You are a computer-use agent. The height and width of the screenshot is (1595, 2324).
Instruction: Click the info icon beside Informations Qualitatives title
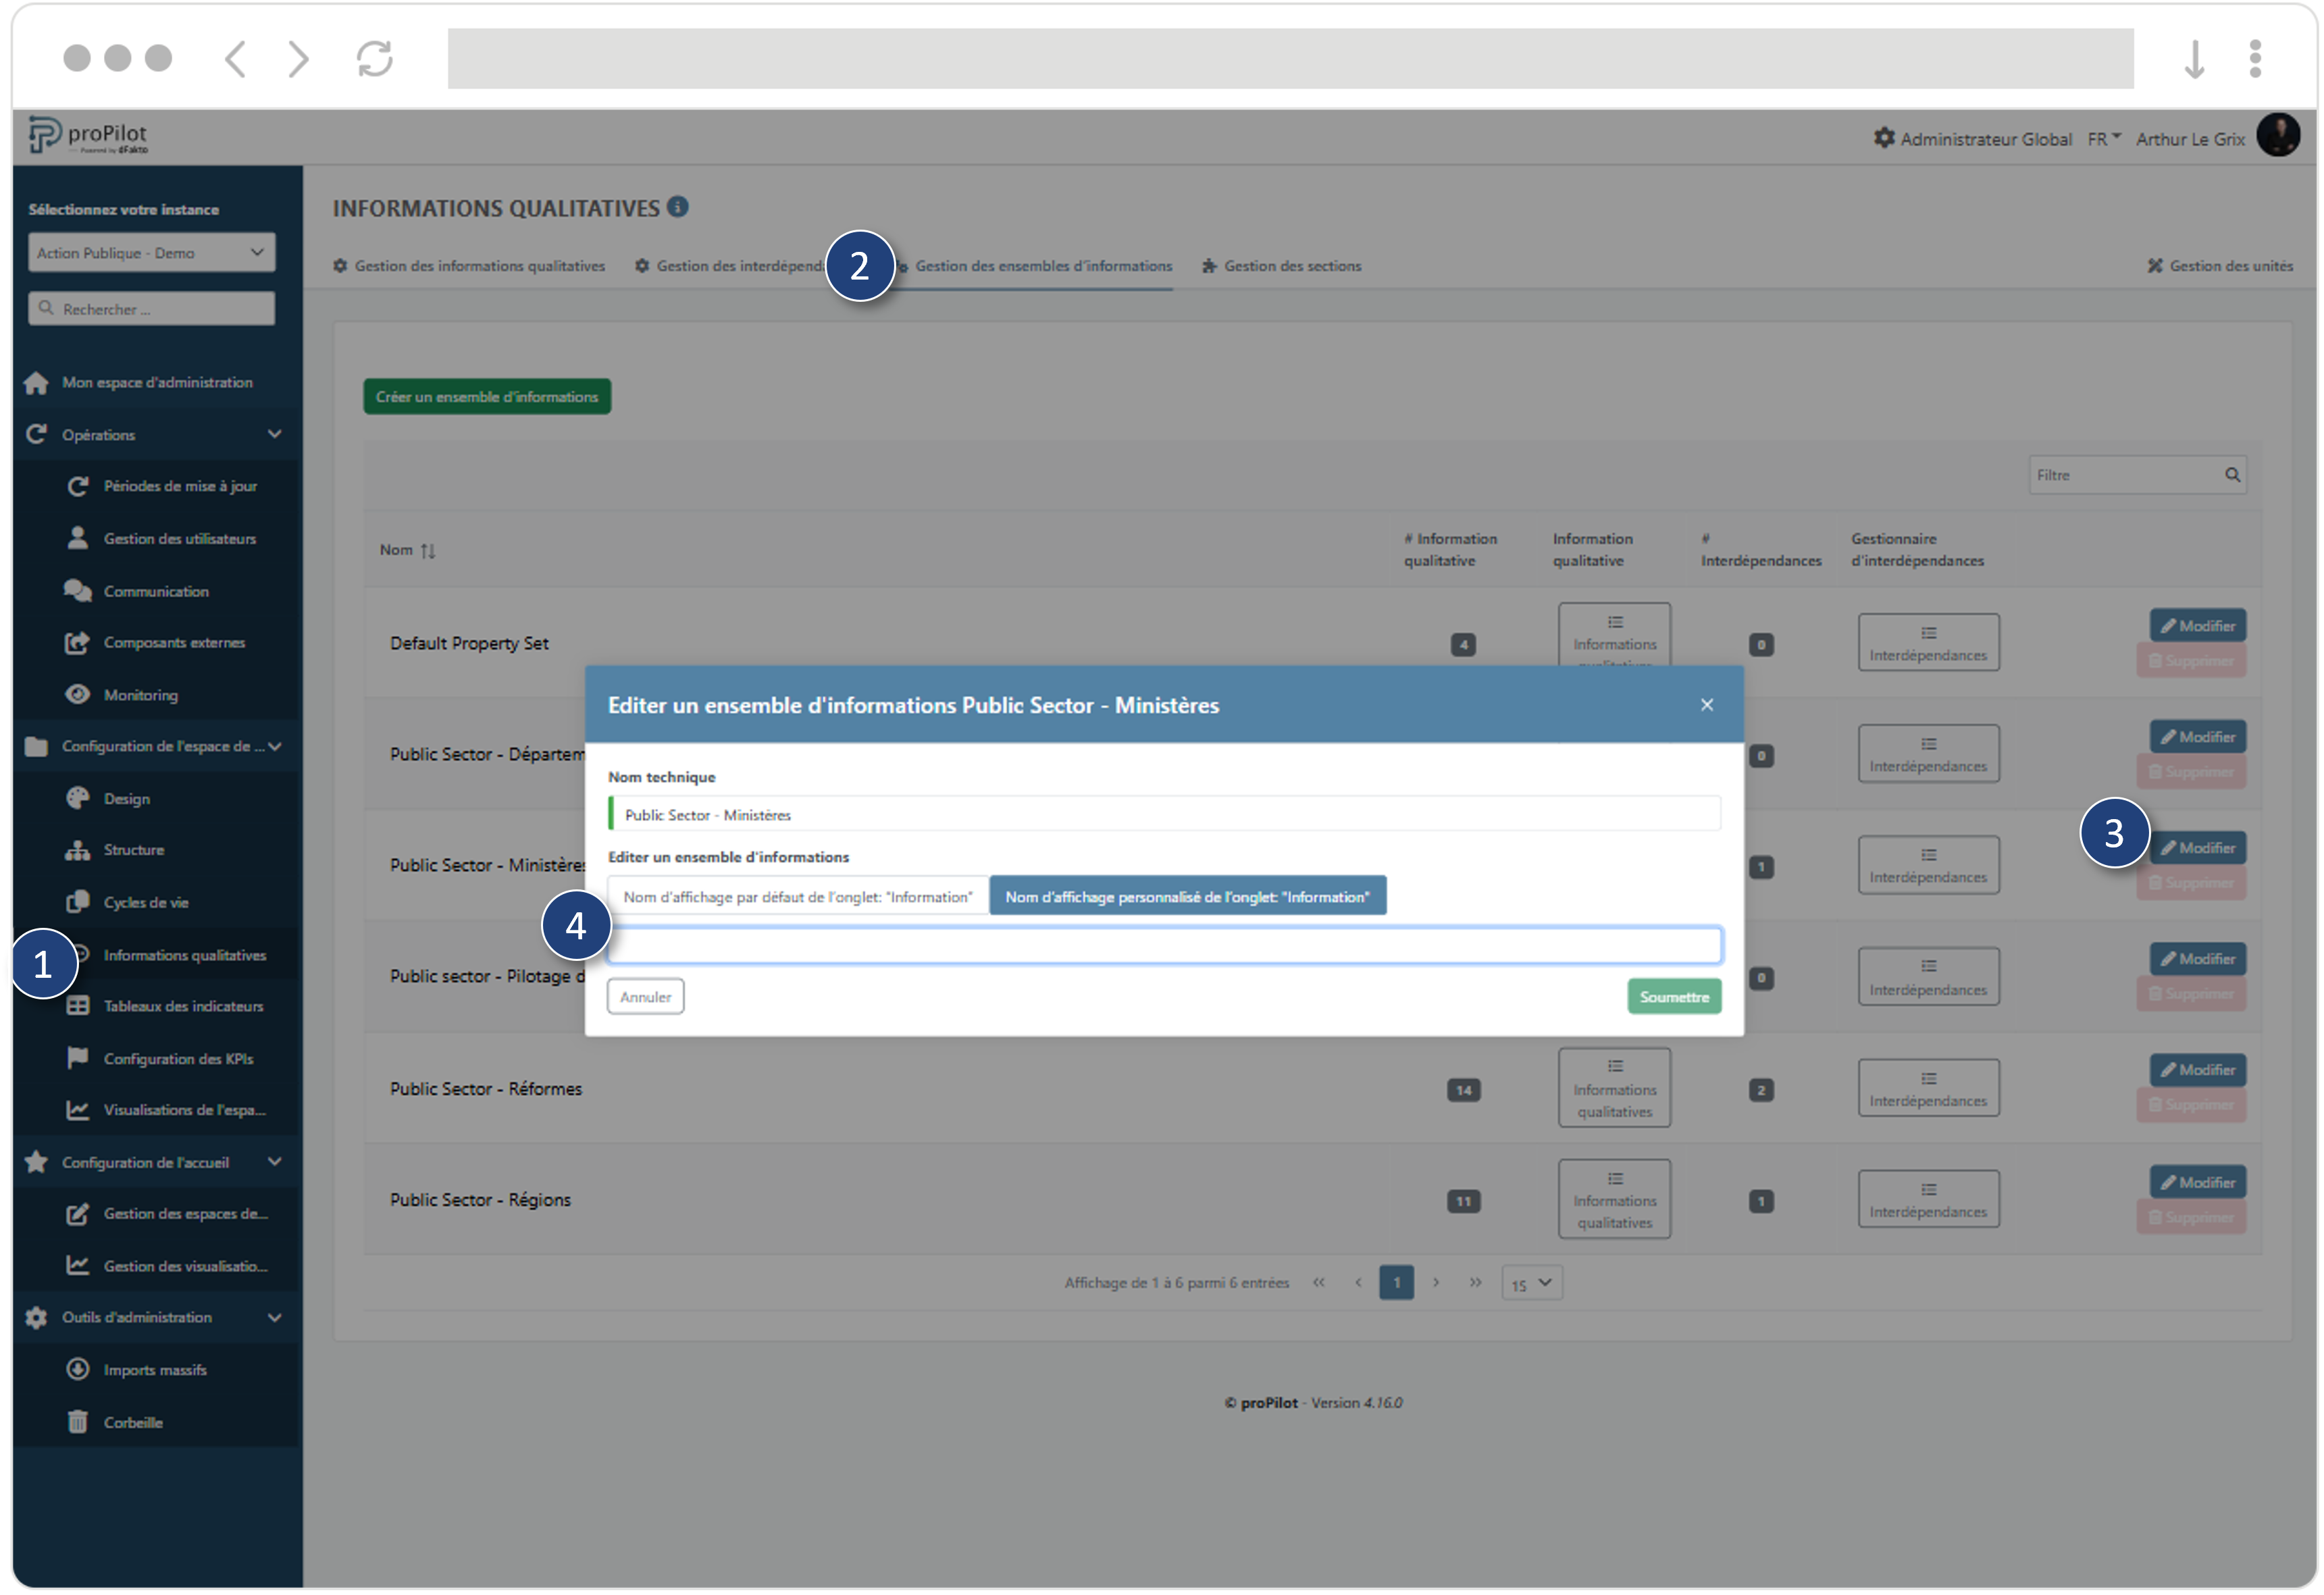click(678, 207)
